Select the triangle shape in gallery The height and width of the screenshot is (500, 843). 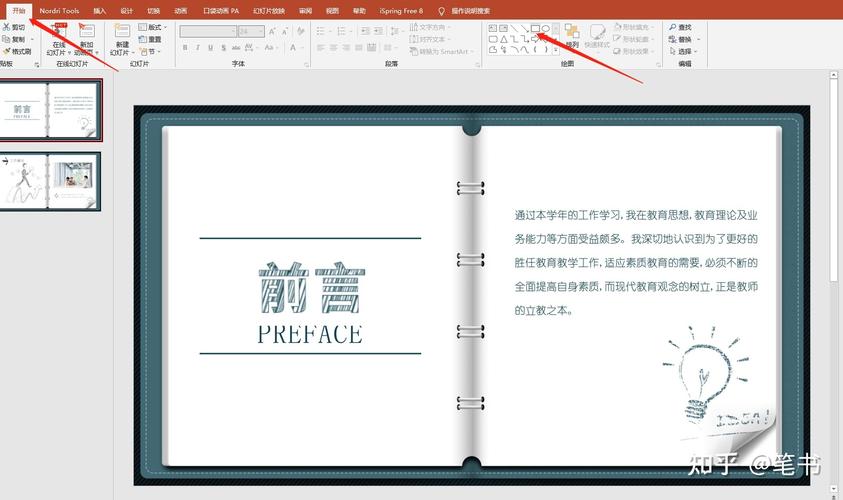pos(503,39)
